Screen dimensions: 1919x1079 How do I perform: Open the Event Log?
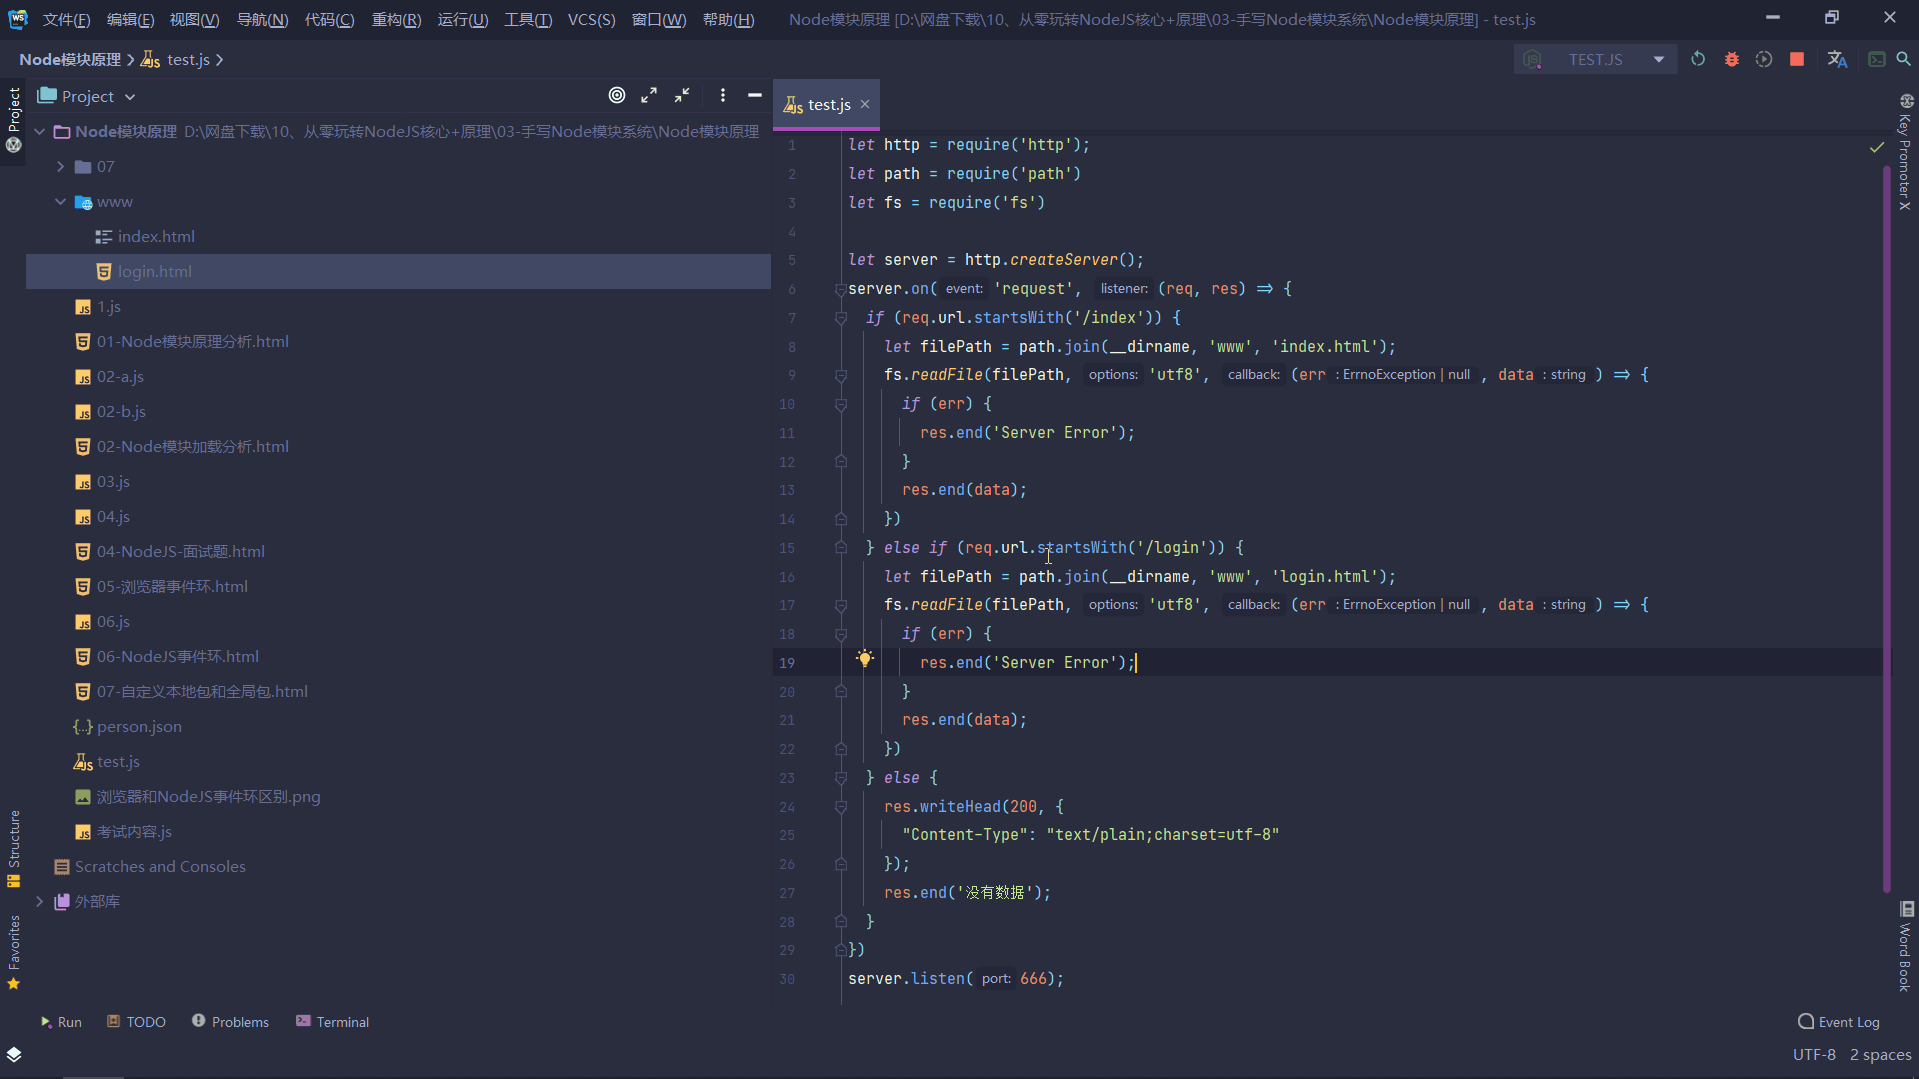pyautogui.click(x=1839, y=1021)
